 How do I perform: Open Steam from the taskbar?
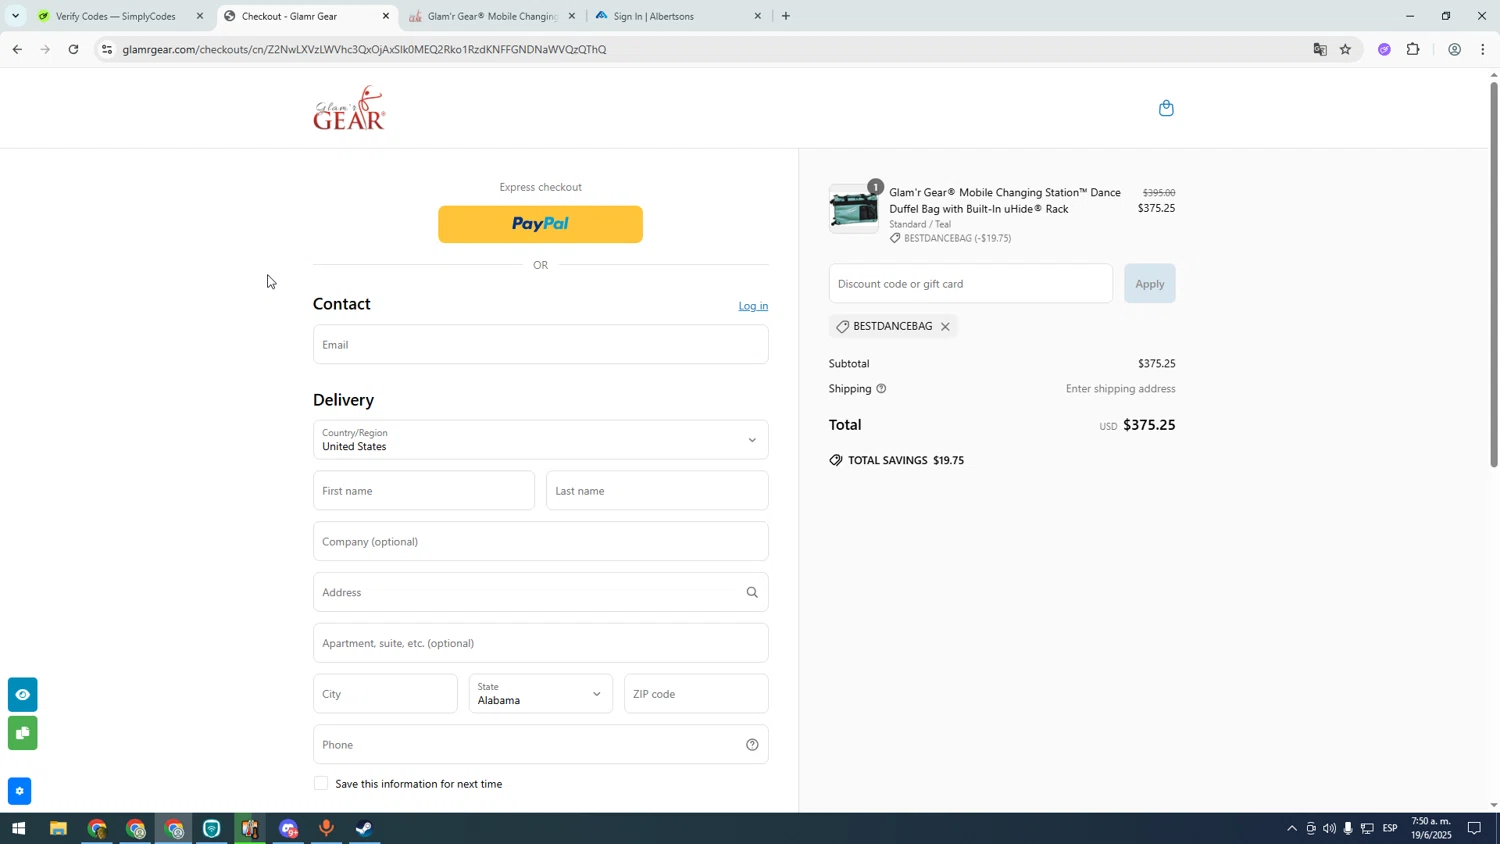coord(365,829)
